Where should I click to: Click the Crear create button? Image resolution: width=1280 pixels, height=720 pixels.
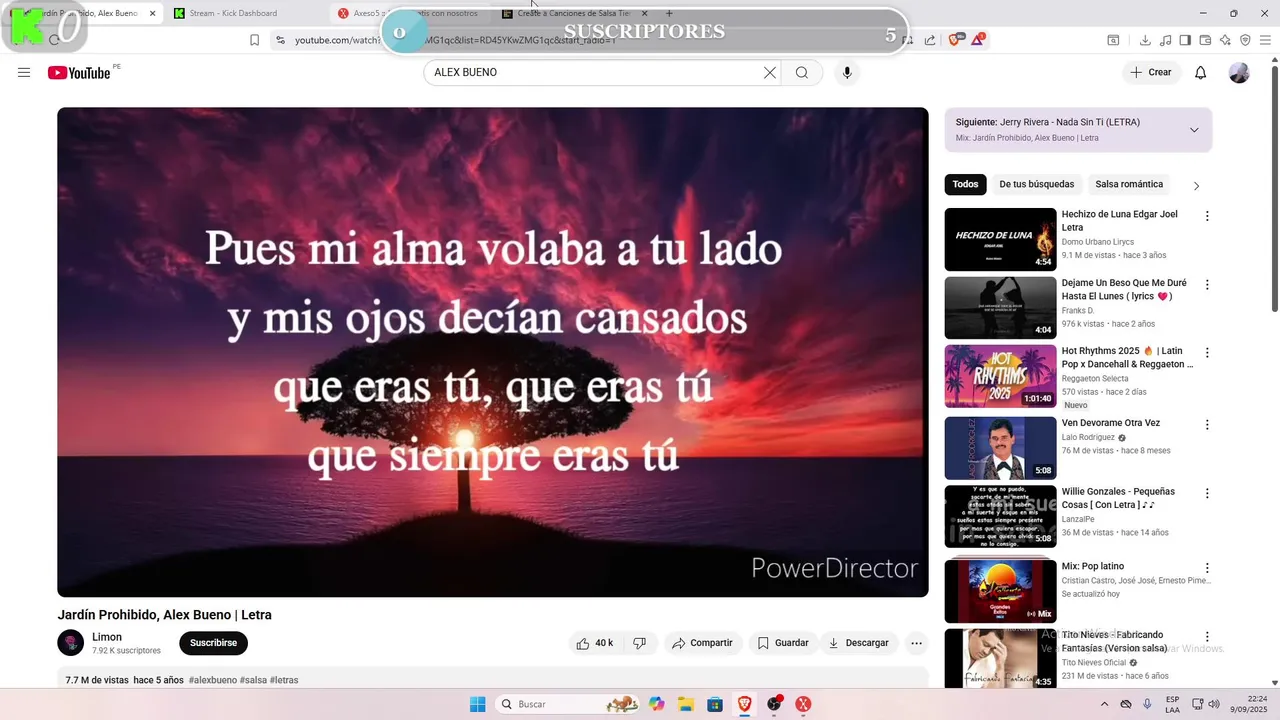tap(1151, 72)
